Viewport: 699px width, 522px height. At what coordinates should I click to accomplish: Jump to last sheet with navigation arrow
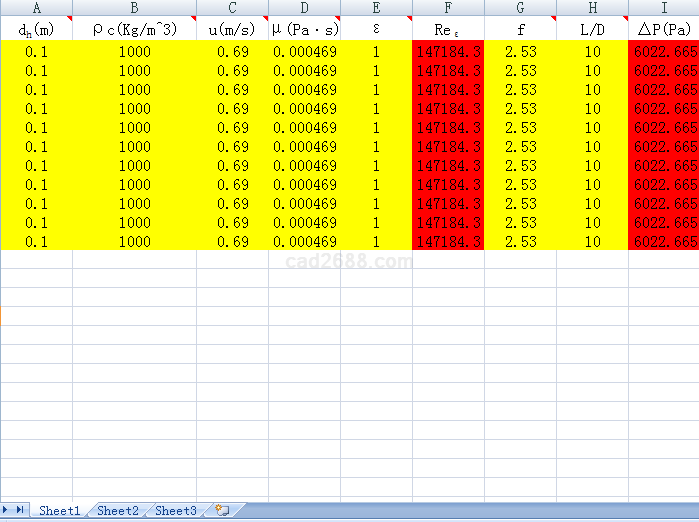[22, 510]
